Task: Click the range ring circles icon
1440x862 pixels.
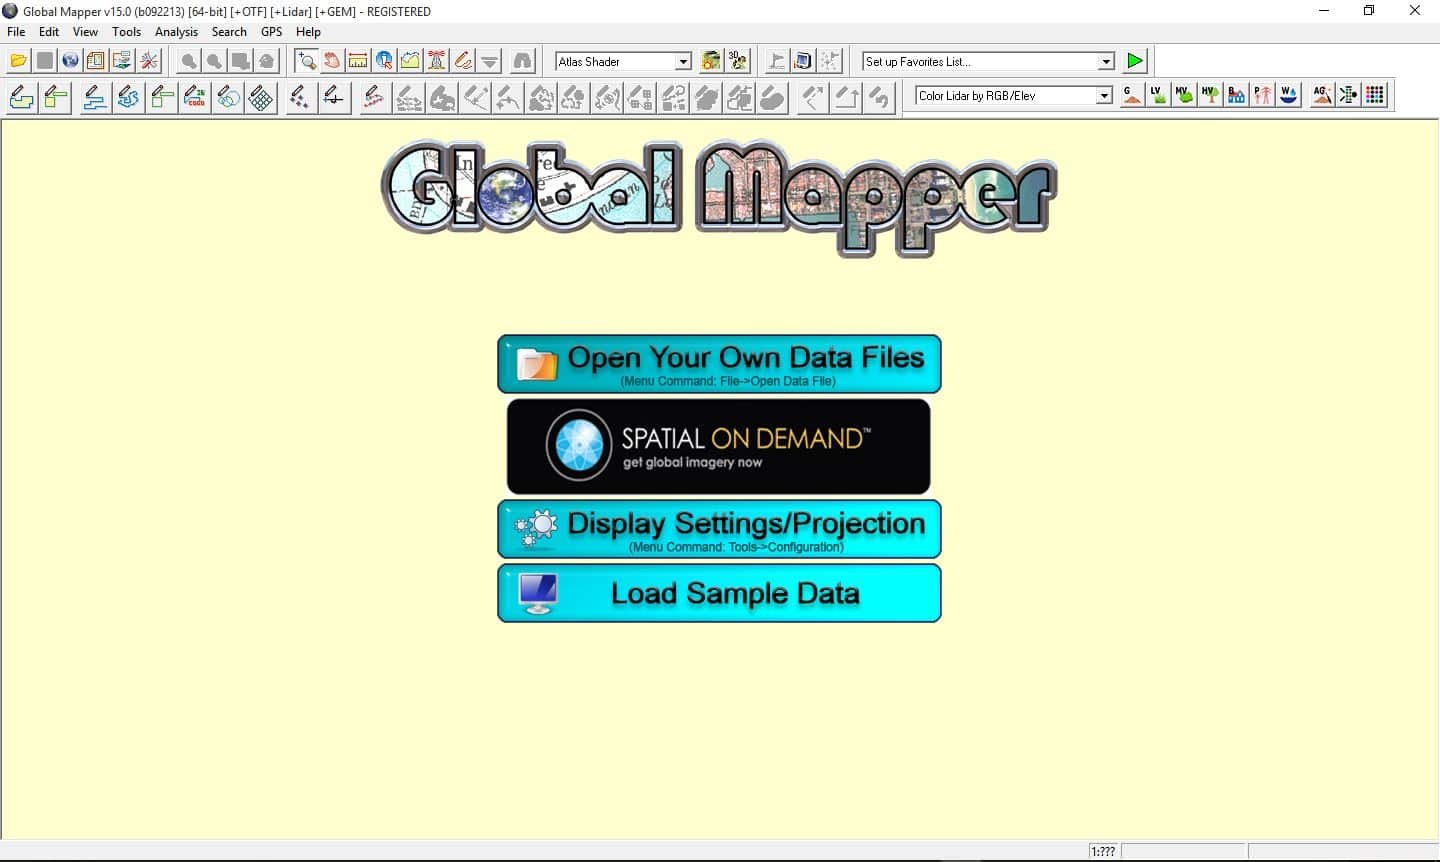Action: pos(228,97)
